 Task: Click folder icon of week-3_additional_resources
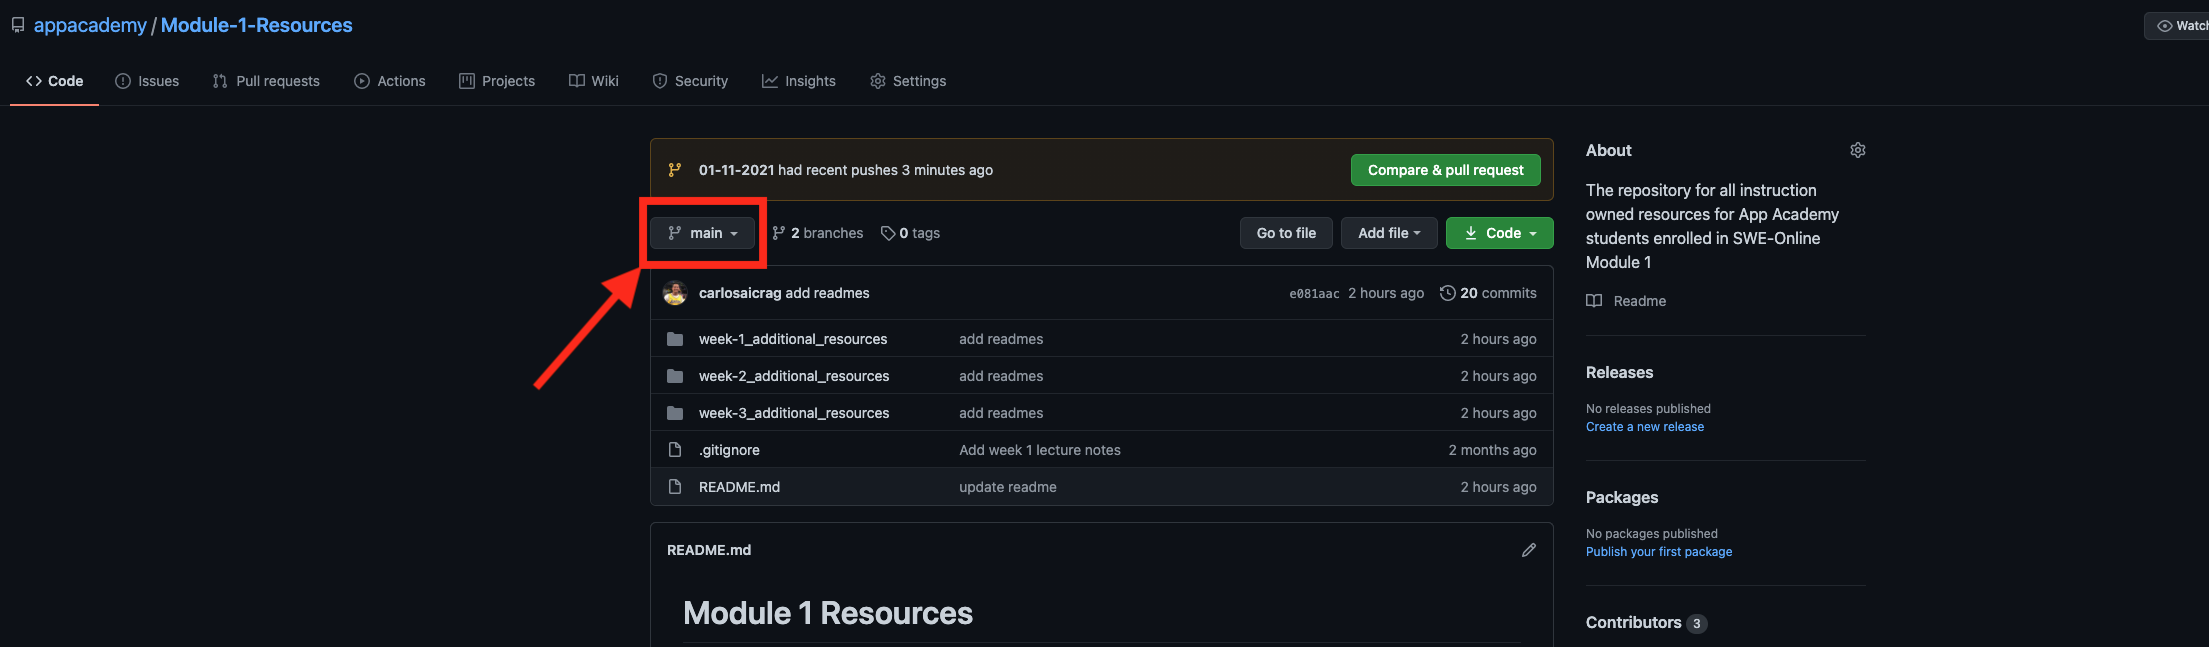pyautogui.click(x=675, y=413)
